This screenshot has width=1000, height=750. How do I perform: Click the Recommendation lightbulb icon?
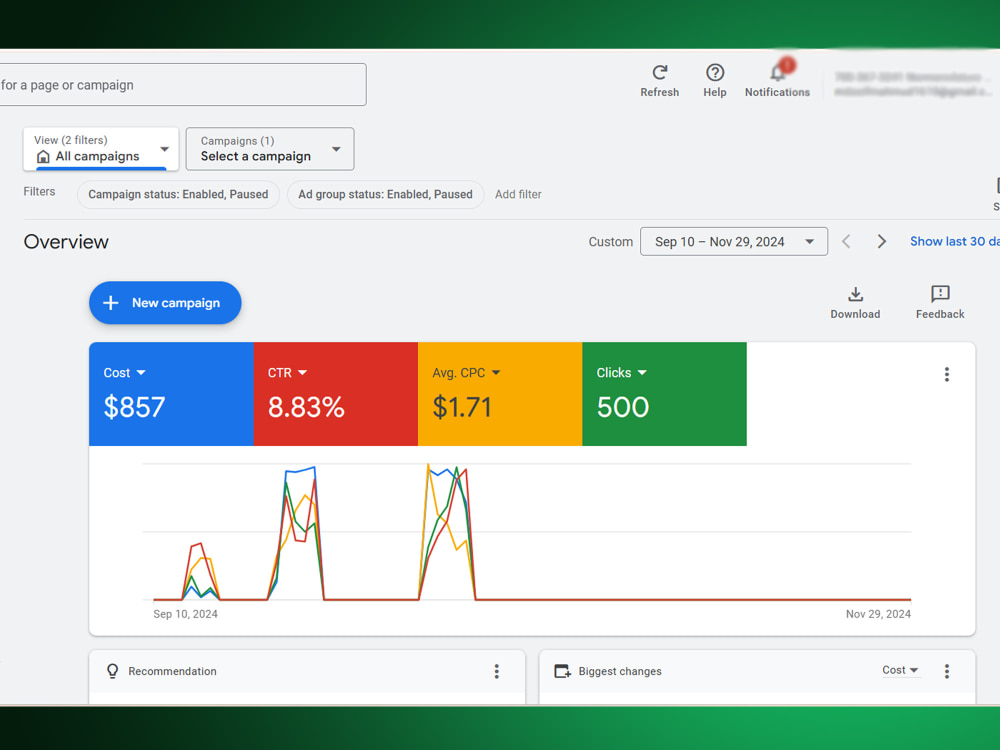point(113,671)
